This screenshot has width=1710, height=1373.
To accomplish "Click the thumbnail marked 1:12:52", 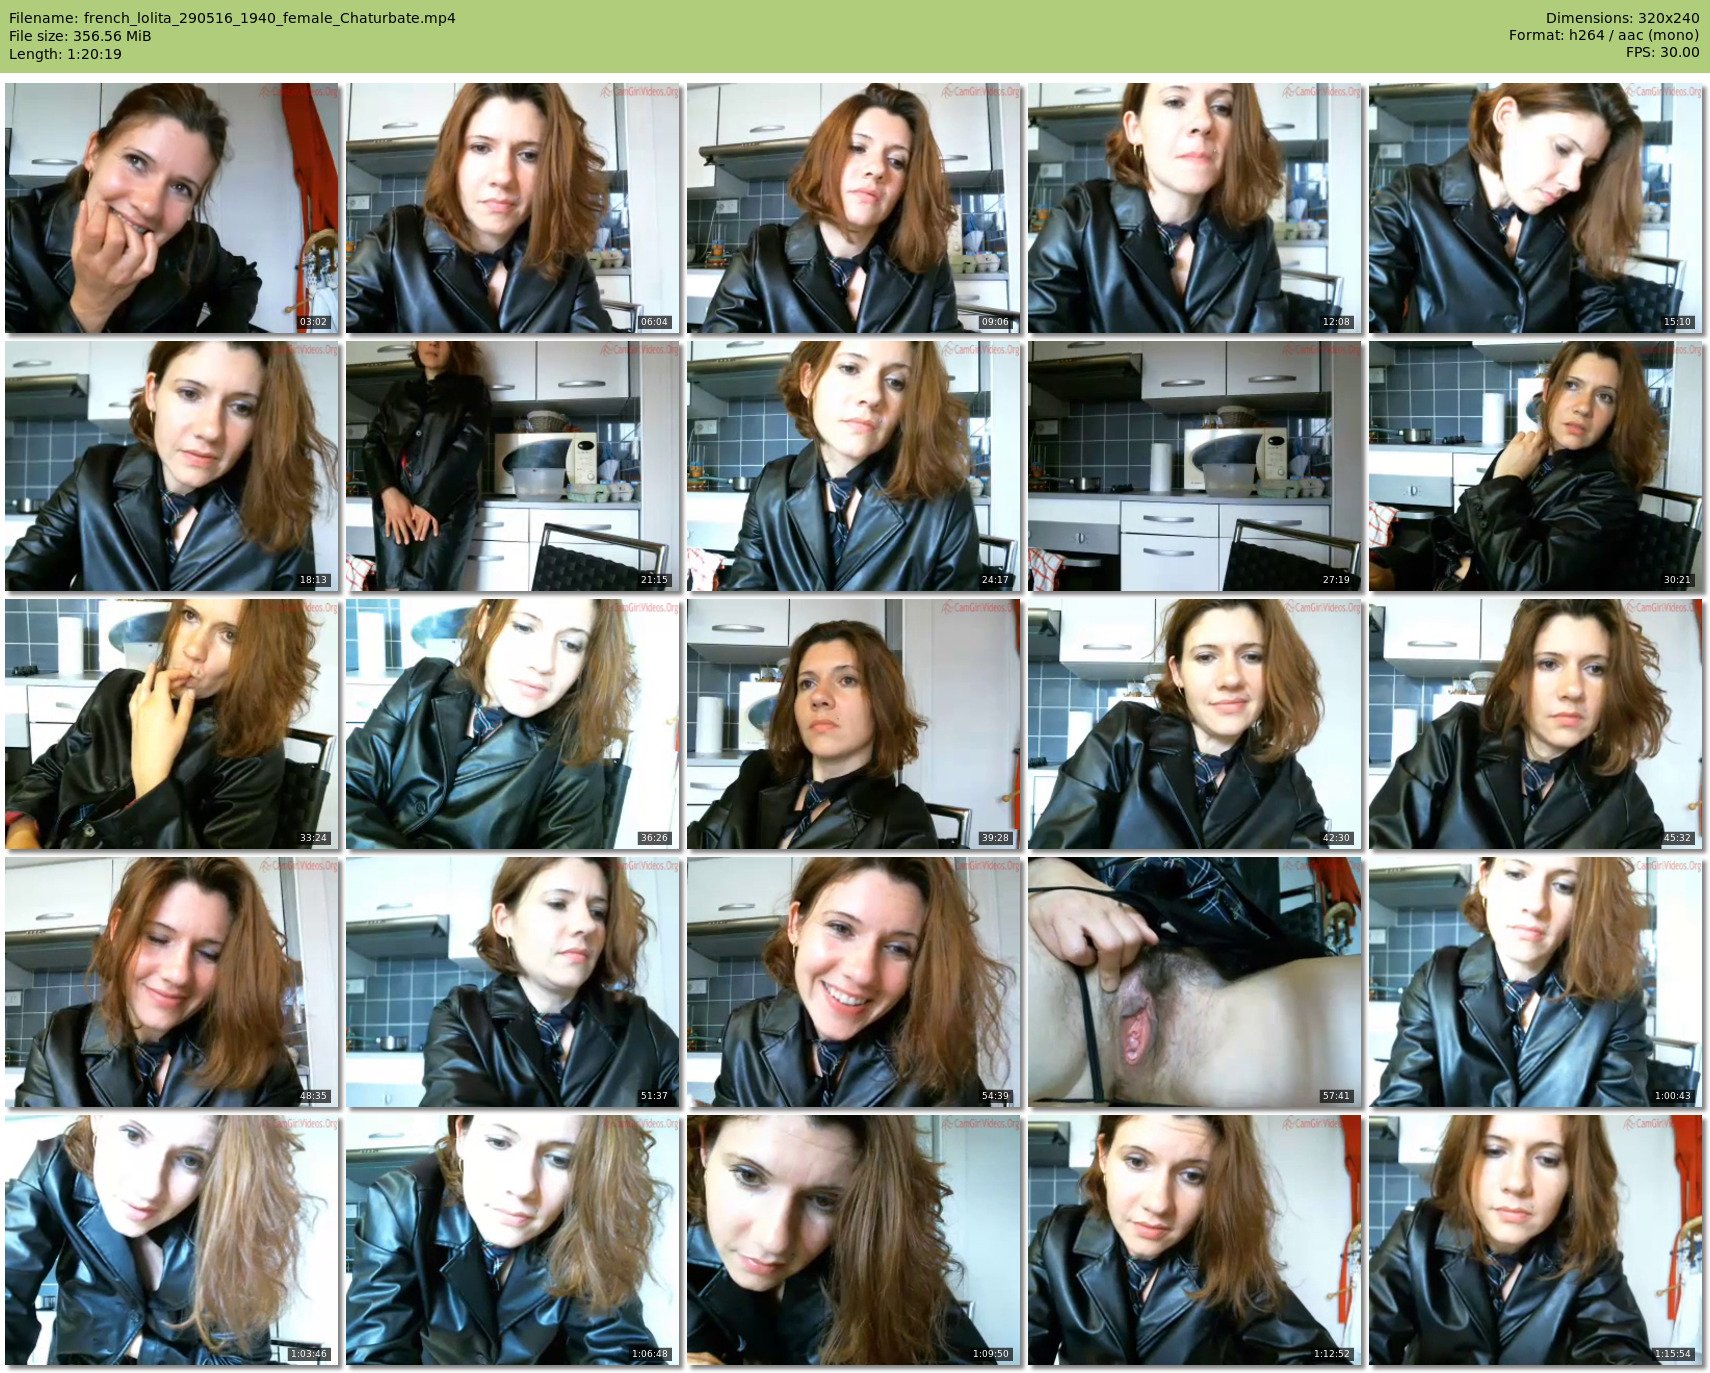I will tap(1195, 1240).
